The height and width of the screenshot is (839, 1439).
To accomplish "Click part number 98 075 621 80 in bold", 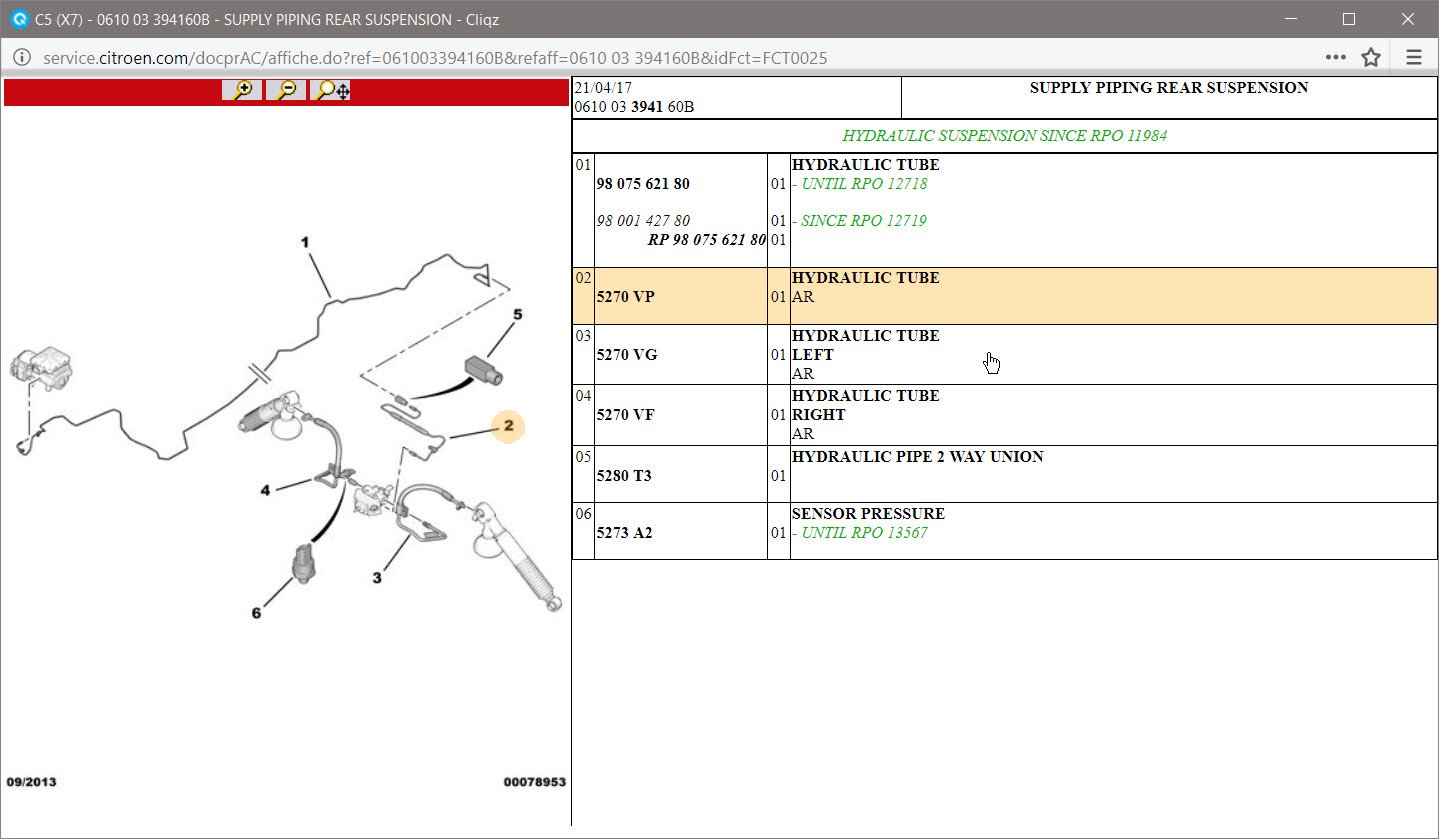I will click(643, 184).
